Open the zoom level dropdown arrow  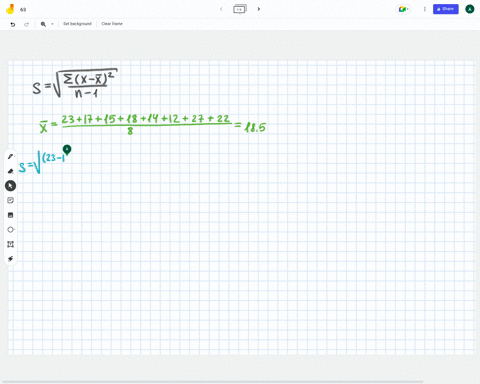click(x=52, y=24)
